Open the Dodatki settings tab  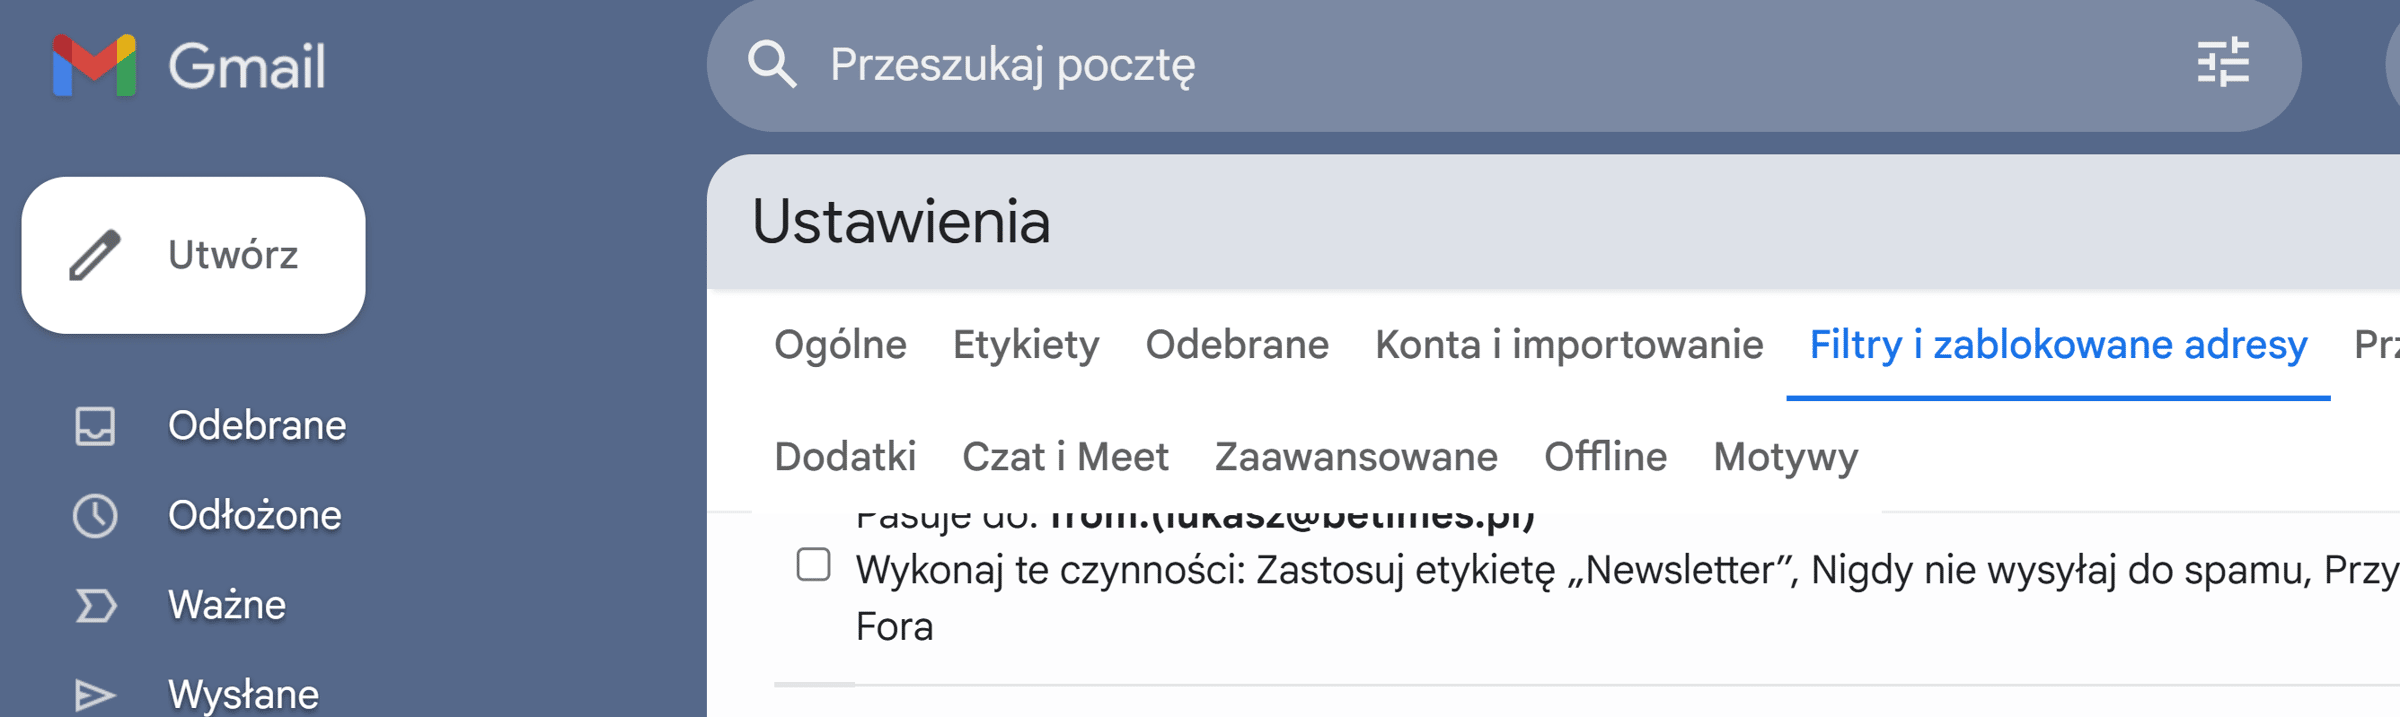point(845,457)
